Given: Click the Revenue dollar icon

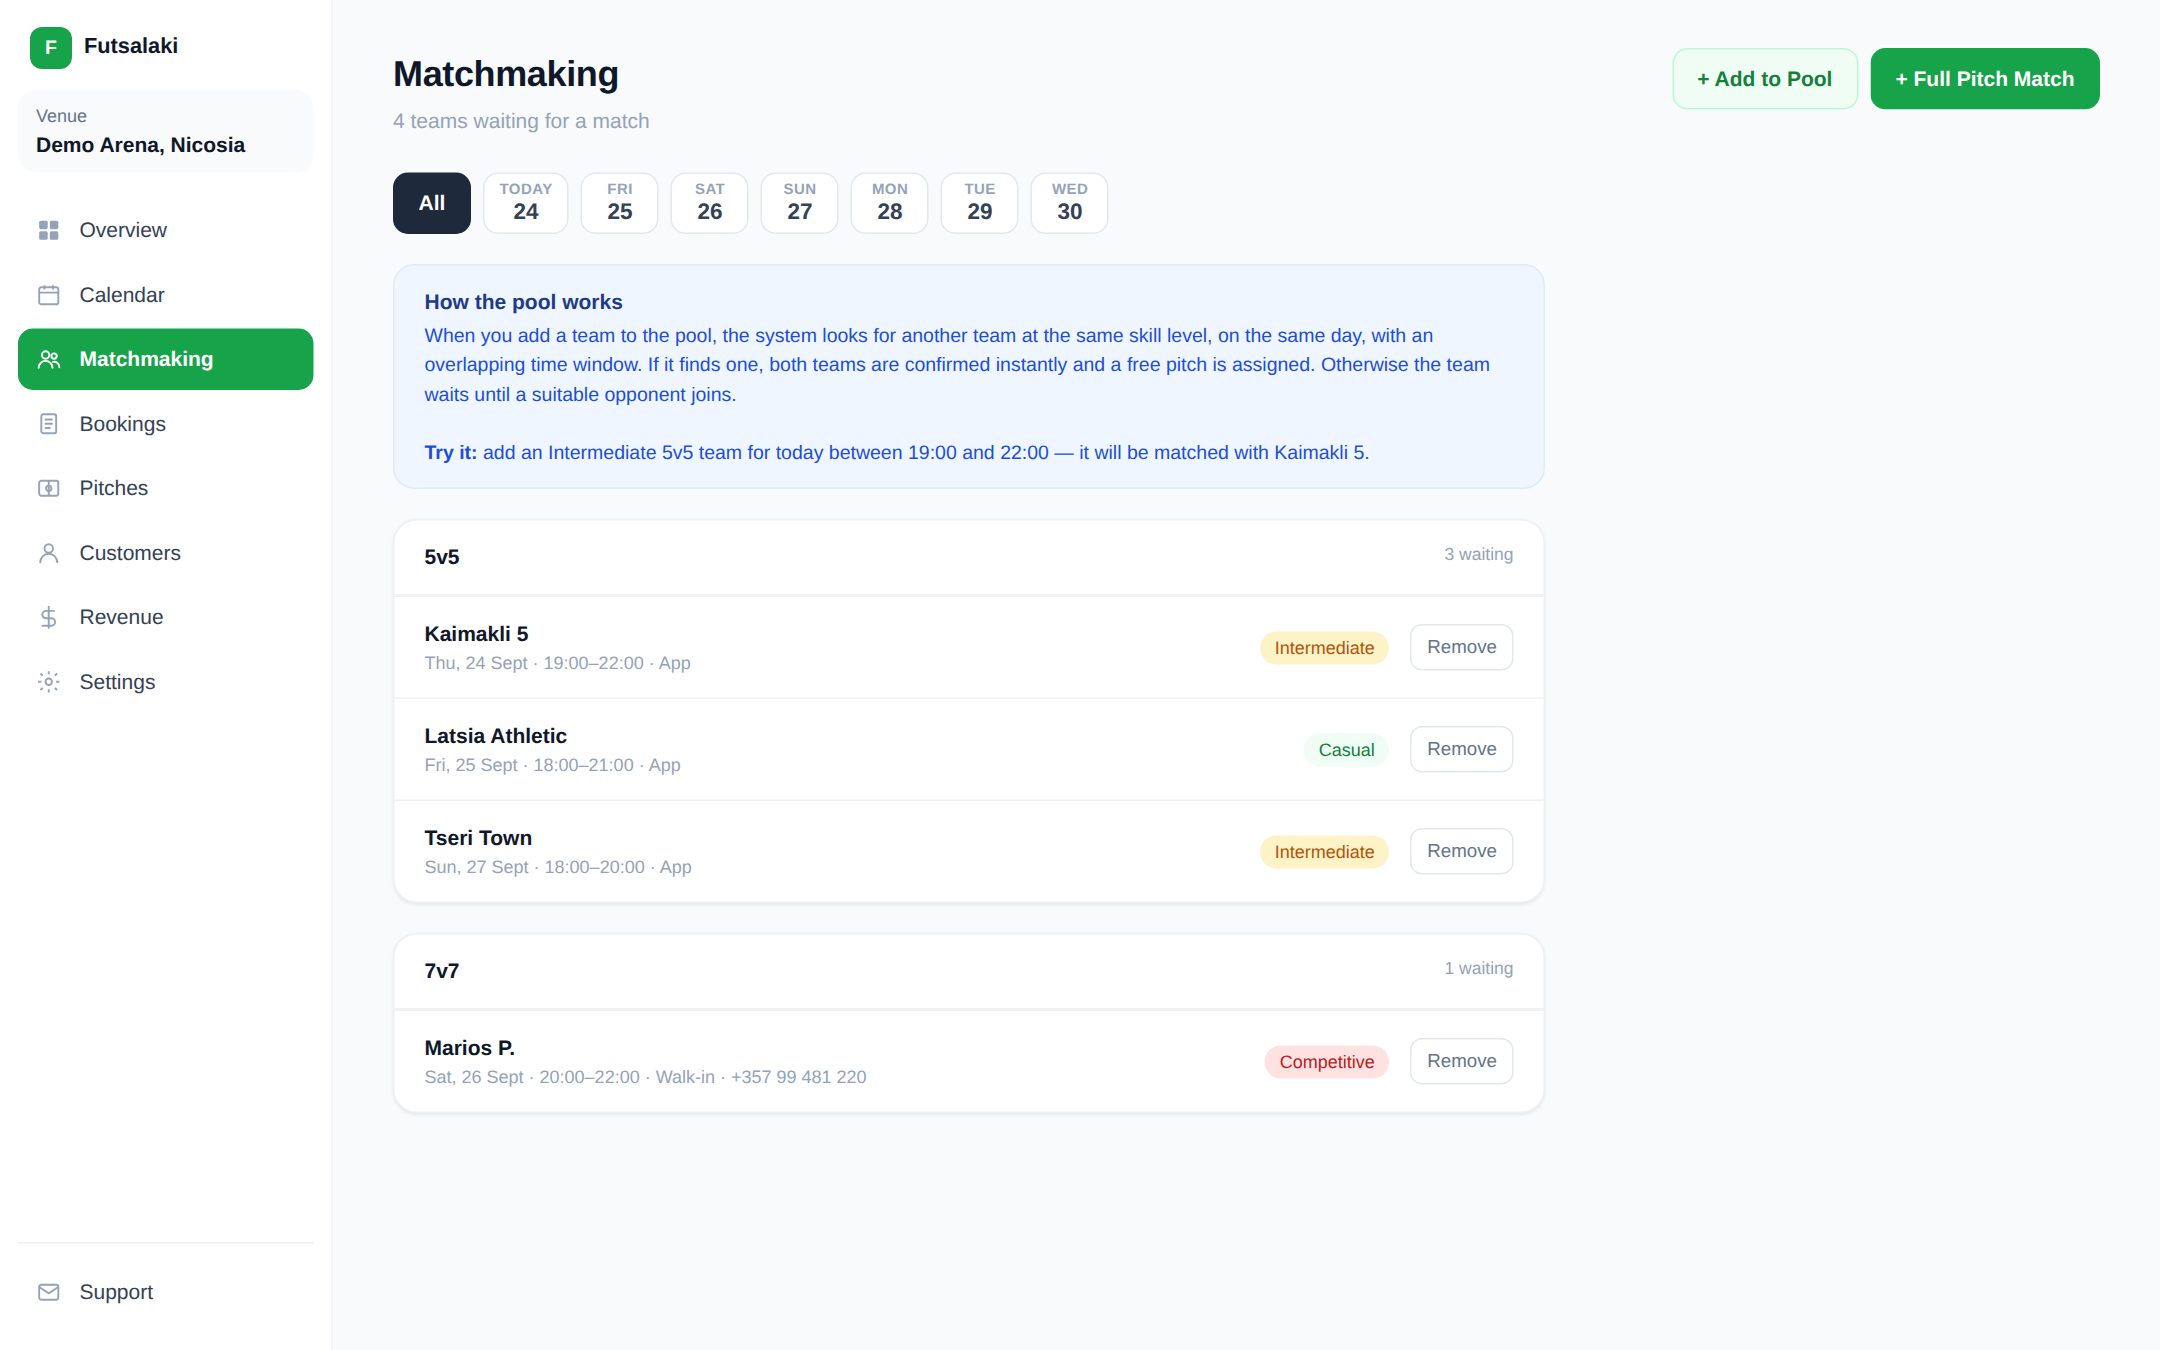Looking at the screenshot, I should [48, 617].
